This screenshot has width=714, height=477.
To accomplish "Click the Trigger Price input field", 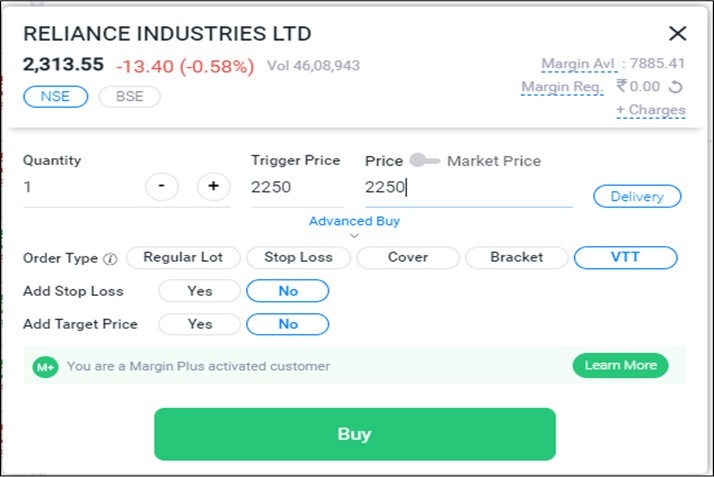I will 297,187.
